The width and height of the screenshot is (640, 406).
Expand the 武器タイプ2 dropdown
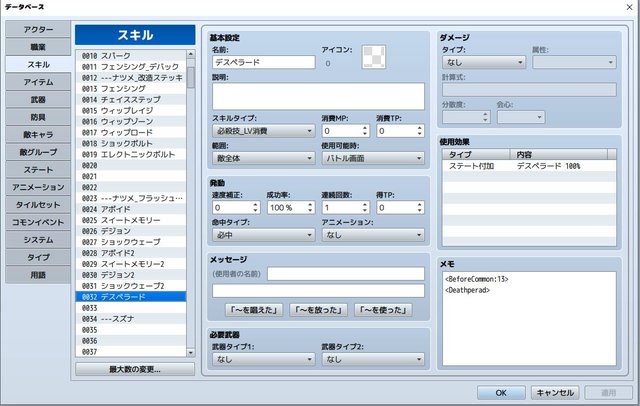373,359
